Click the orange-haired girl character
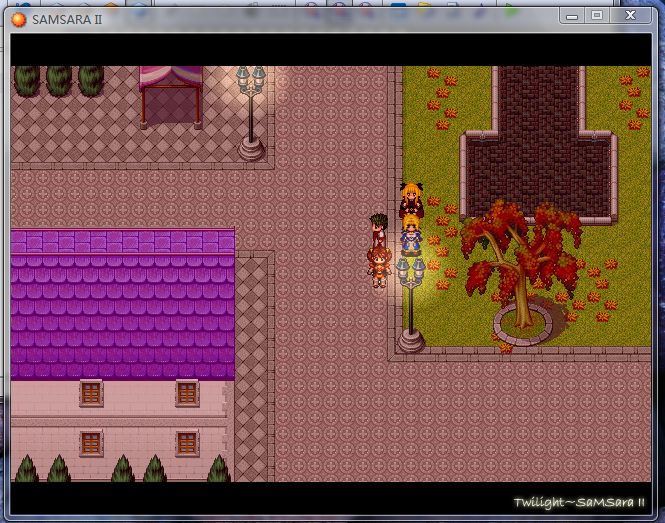The image size is (665, 523). point(379,266)
